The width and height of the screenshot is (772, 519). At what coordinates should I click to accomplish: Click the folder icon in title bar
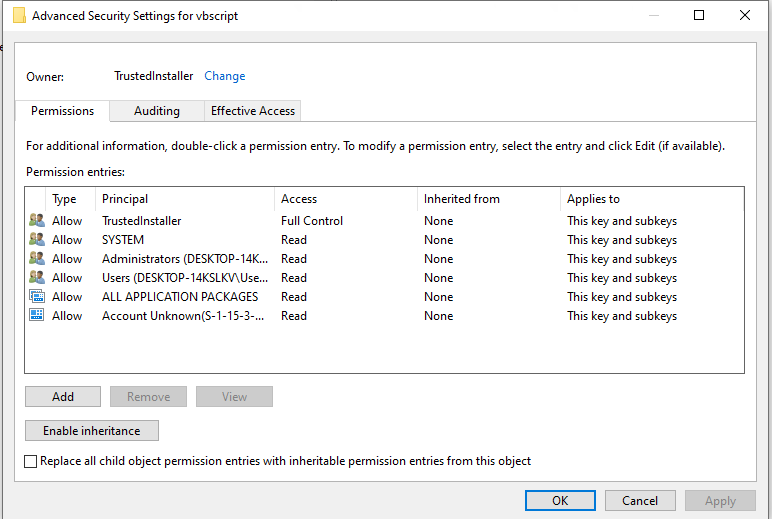tap(18, 16)
